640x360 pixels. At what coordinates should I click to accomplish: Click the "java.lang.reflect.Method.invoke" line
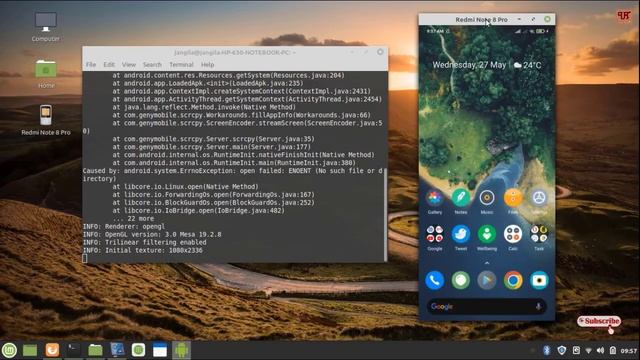pyautogui.click(x=204, y=107)
